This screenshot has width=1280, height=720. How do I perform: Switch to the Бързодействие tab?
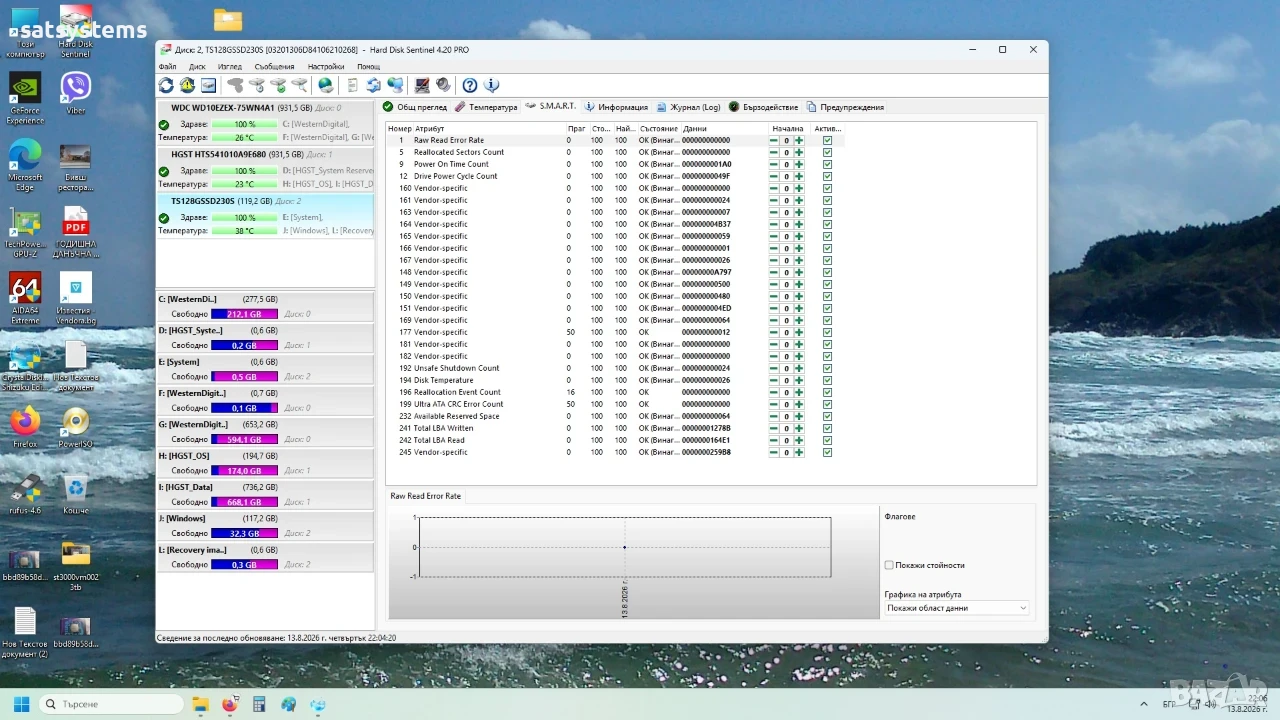(x=764, y=107)
